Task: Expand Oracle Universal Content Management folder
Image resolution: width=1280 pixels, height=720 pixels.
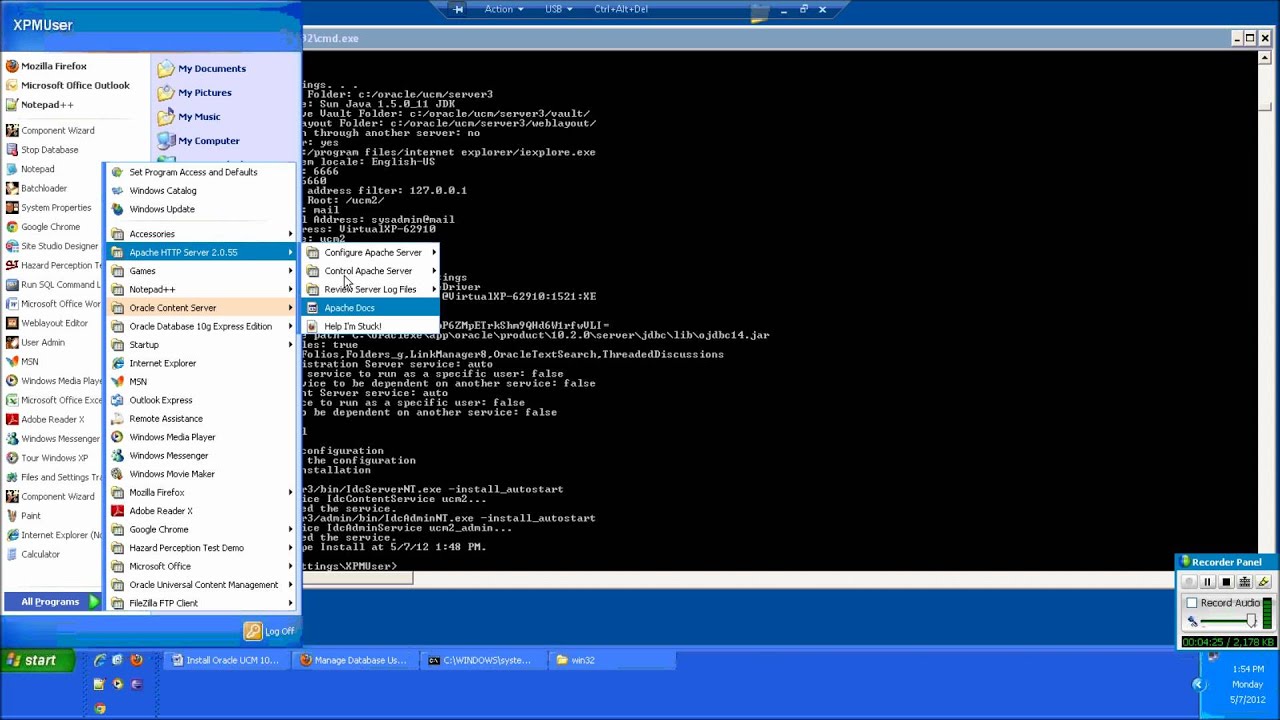Action: 202,585
